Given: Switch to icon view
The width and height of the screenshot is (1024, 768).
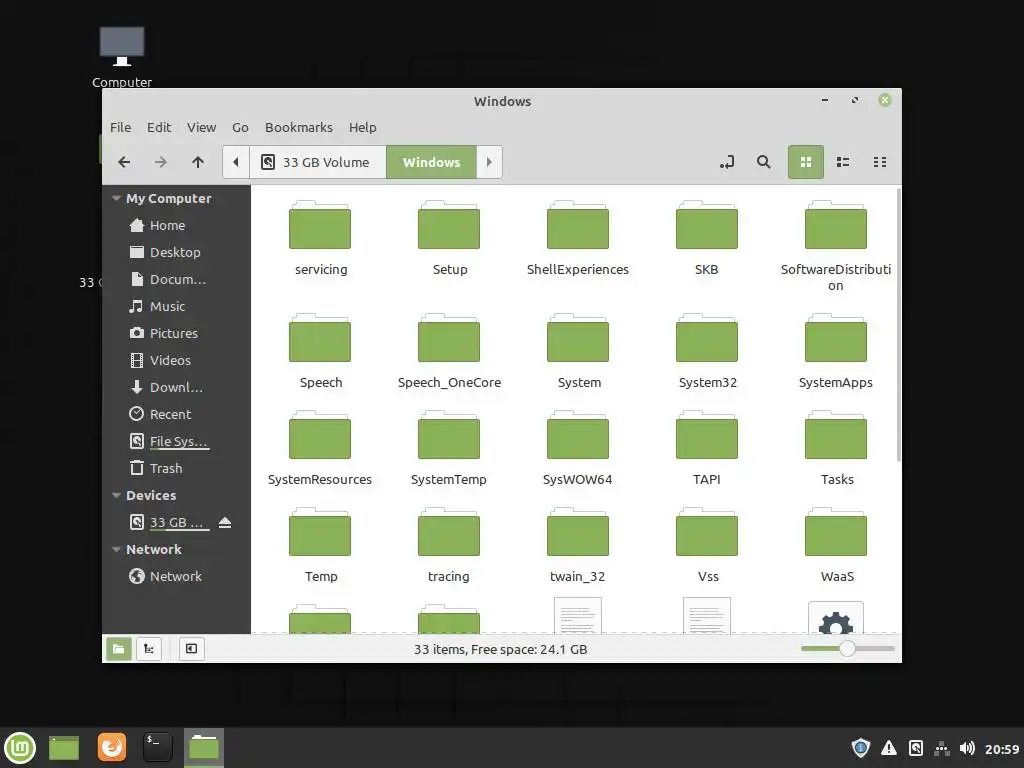Looking at the screenshot, I should [x=806, y=162].
